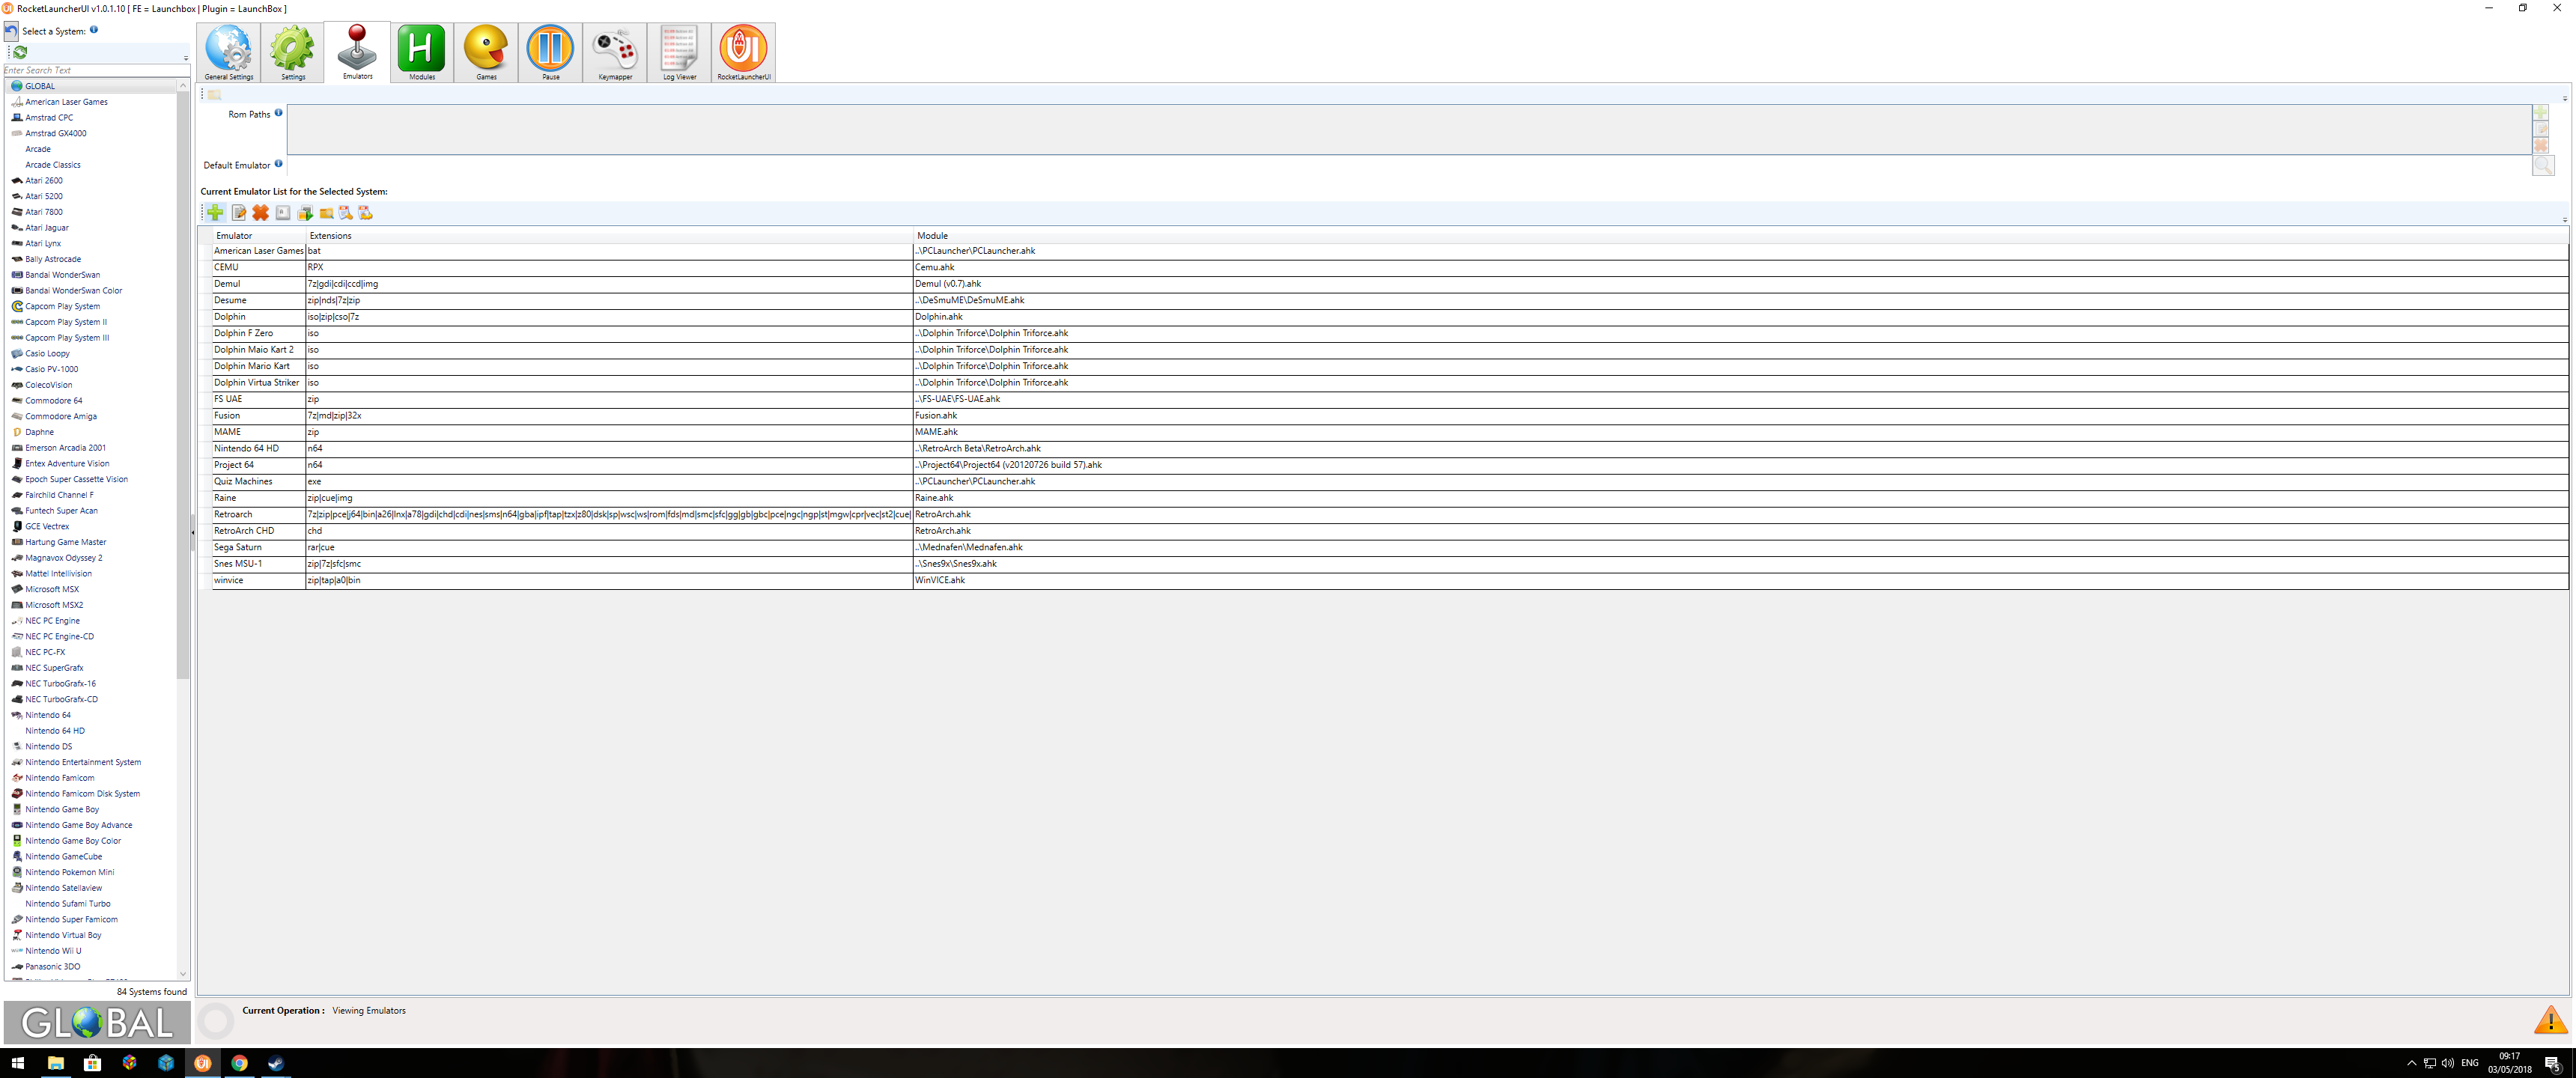
Task: Refresh the systems list with green arrows icon
Action: pos(20,52)
